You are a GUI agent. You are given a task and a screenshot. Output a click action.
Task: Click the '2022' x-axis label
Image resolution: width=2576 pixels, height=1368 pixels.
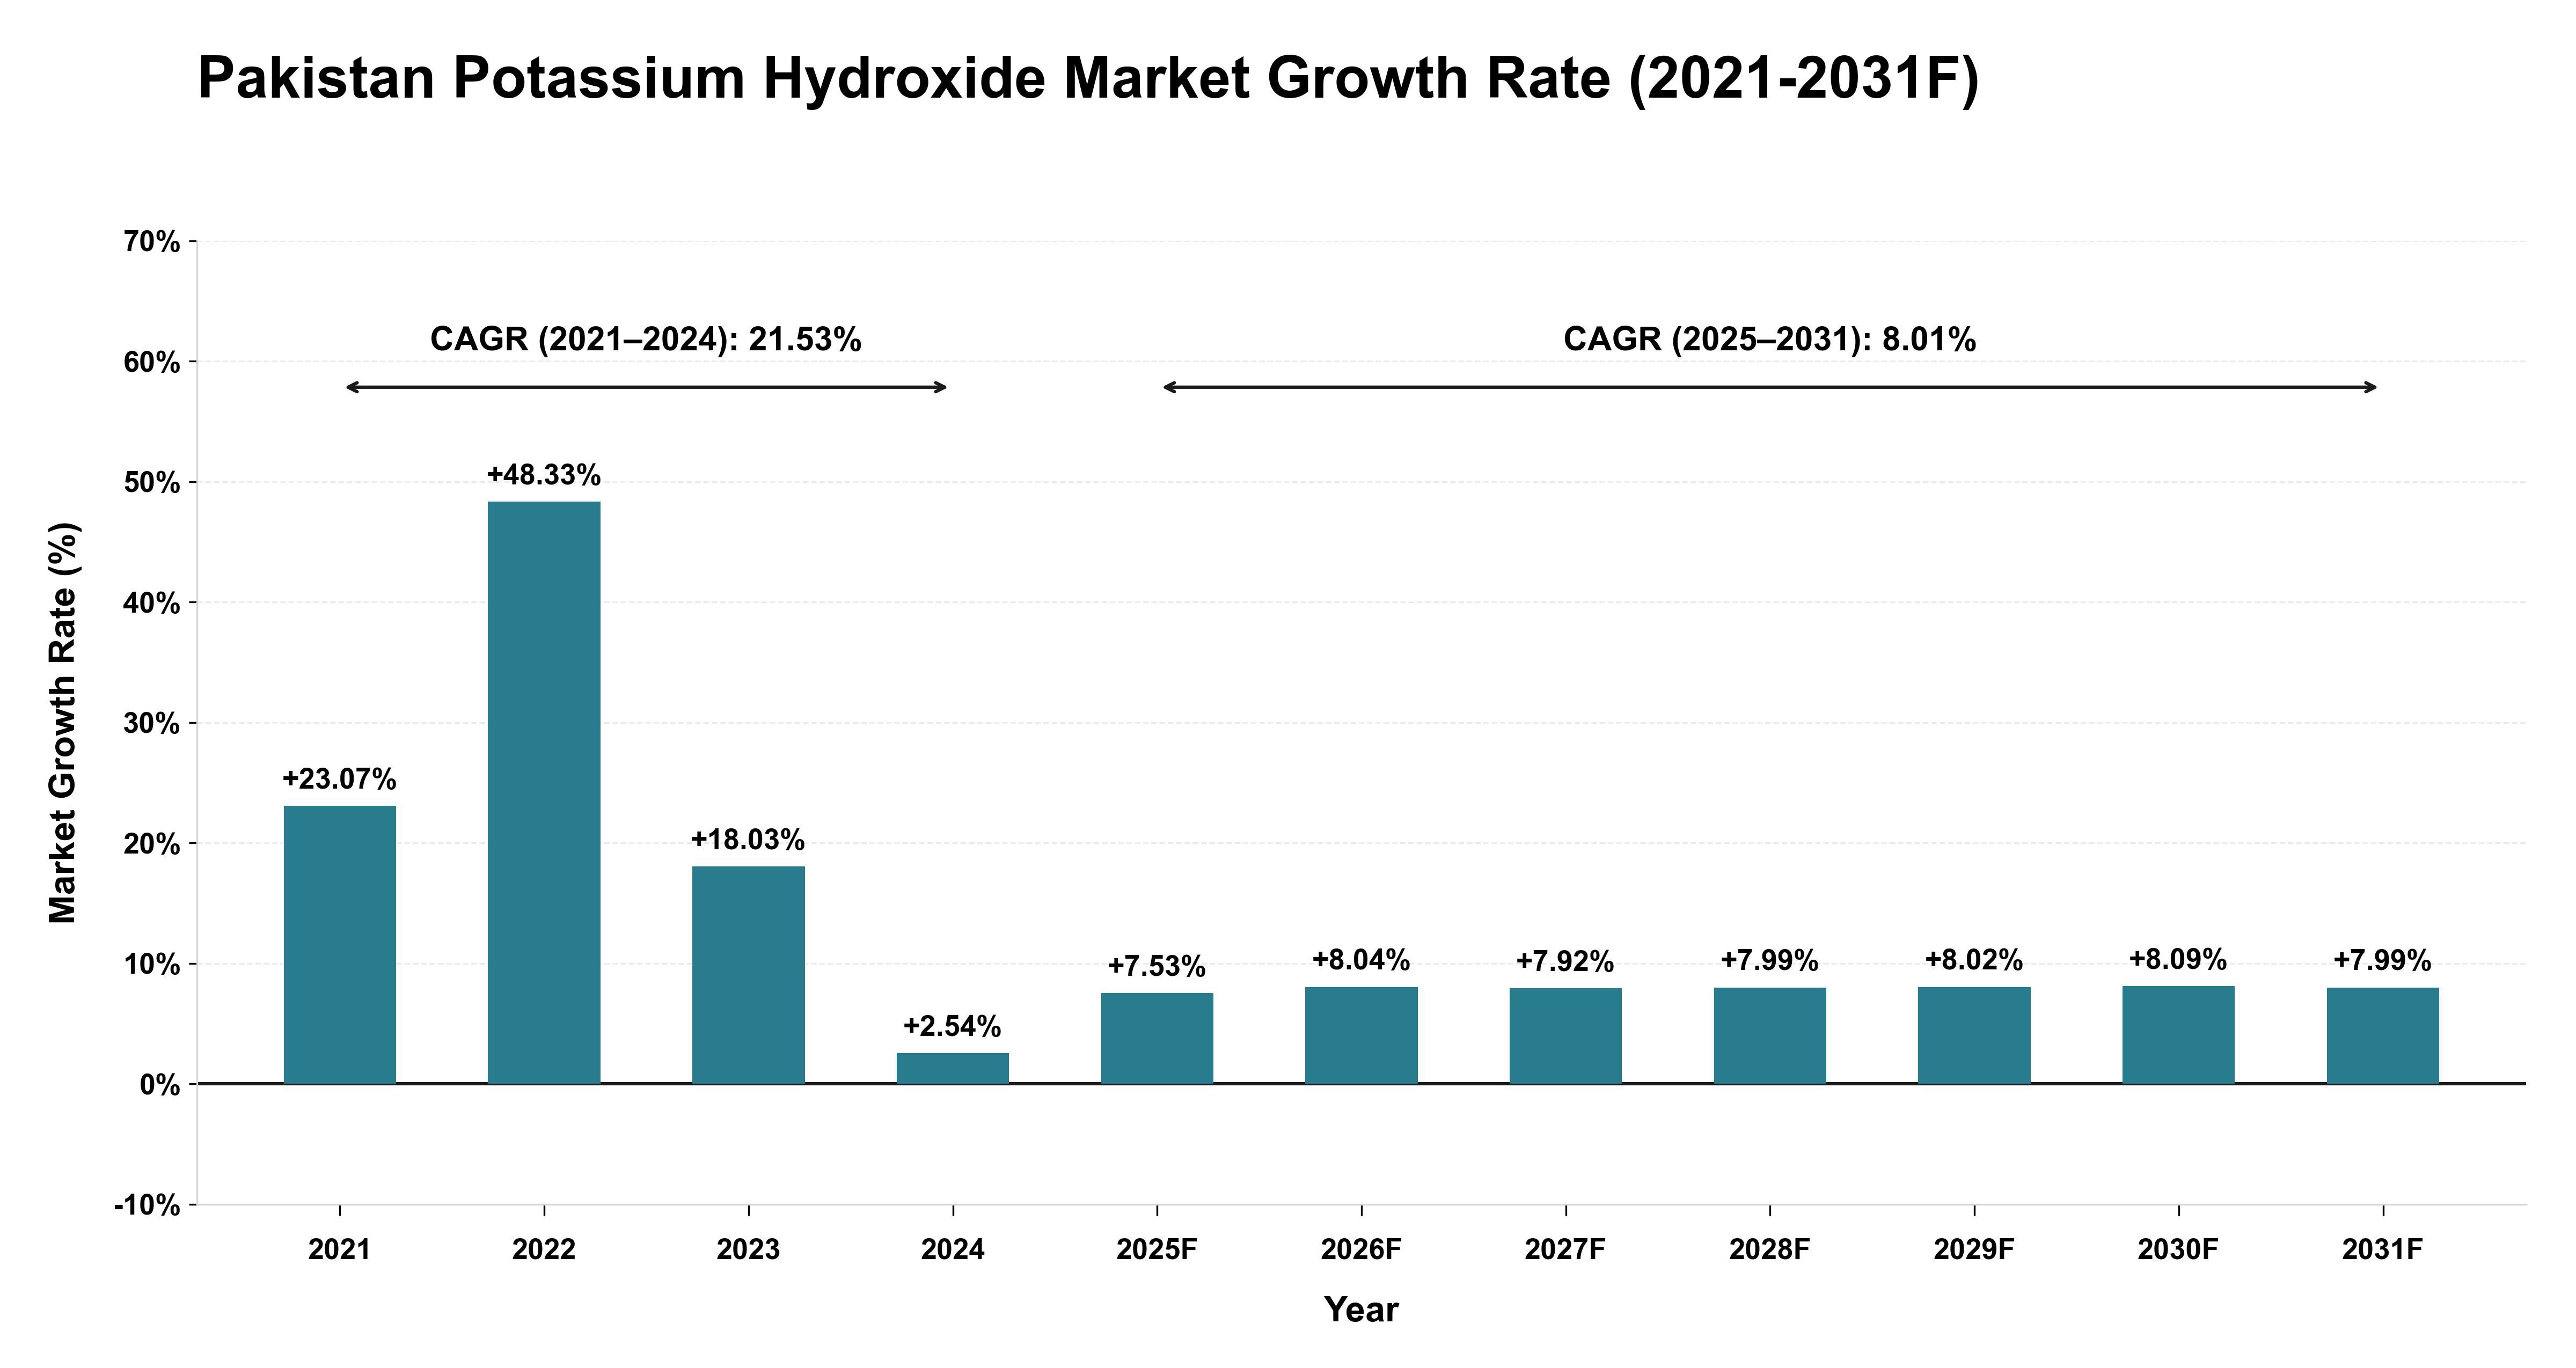click(x=544, y=1250)
